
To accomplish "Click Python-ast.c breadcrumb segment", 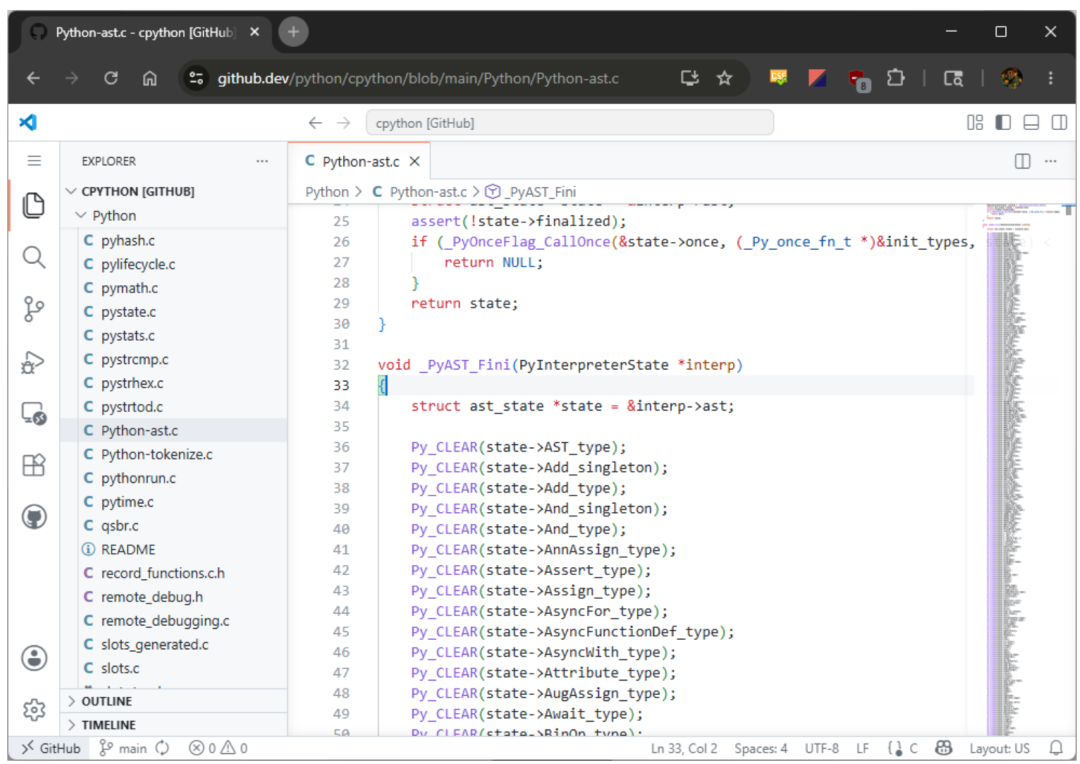I will (x=419, y=192).
